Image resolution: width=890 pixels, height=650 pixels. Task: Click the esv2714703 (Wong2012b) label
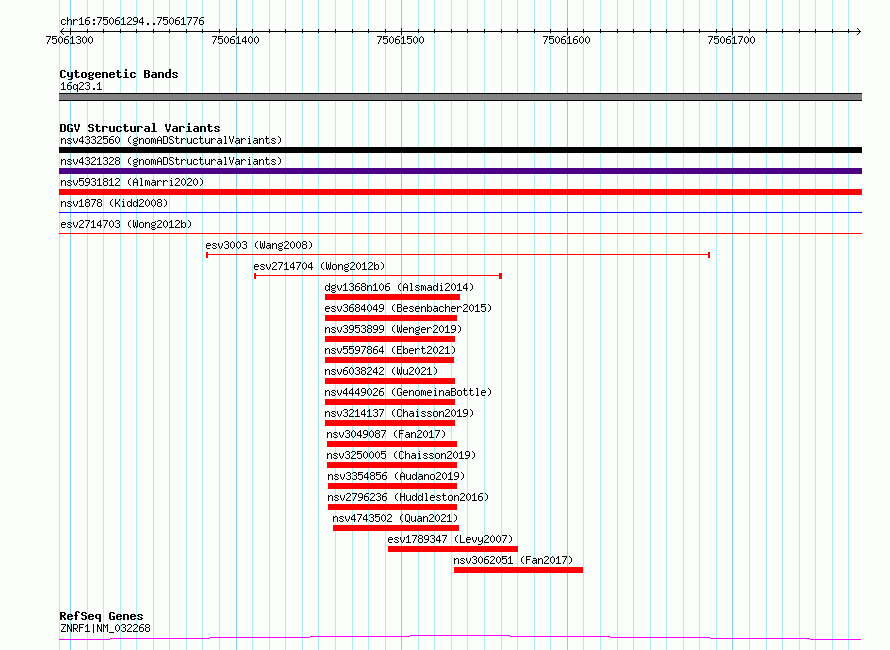tap(126, 224)
